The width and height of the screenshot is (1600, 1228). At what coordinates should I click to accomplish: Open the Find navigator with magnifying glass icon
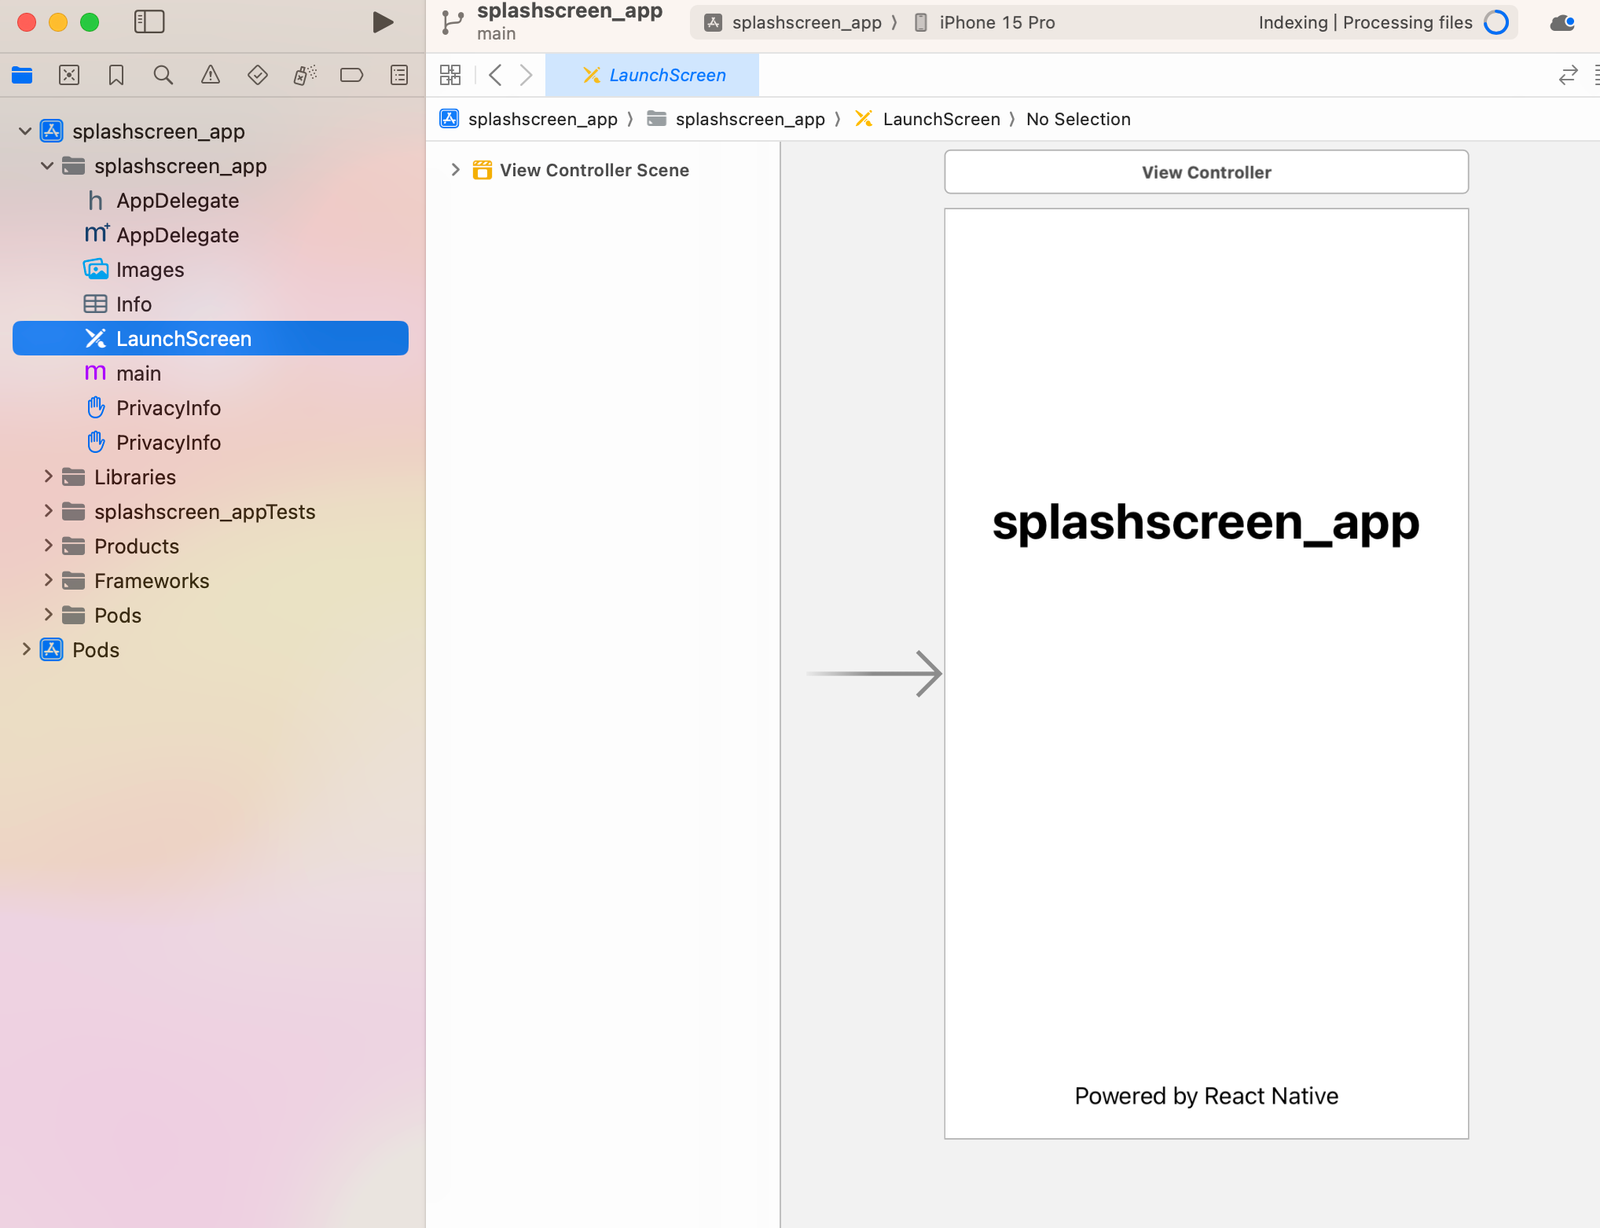coord(163,74)
